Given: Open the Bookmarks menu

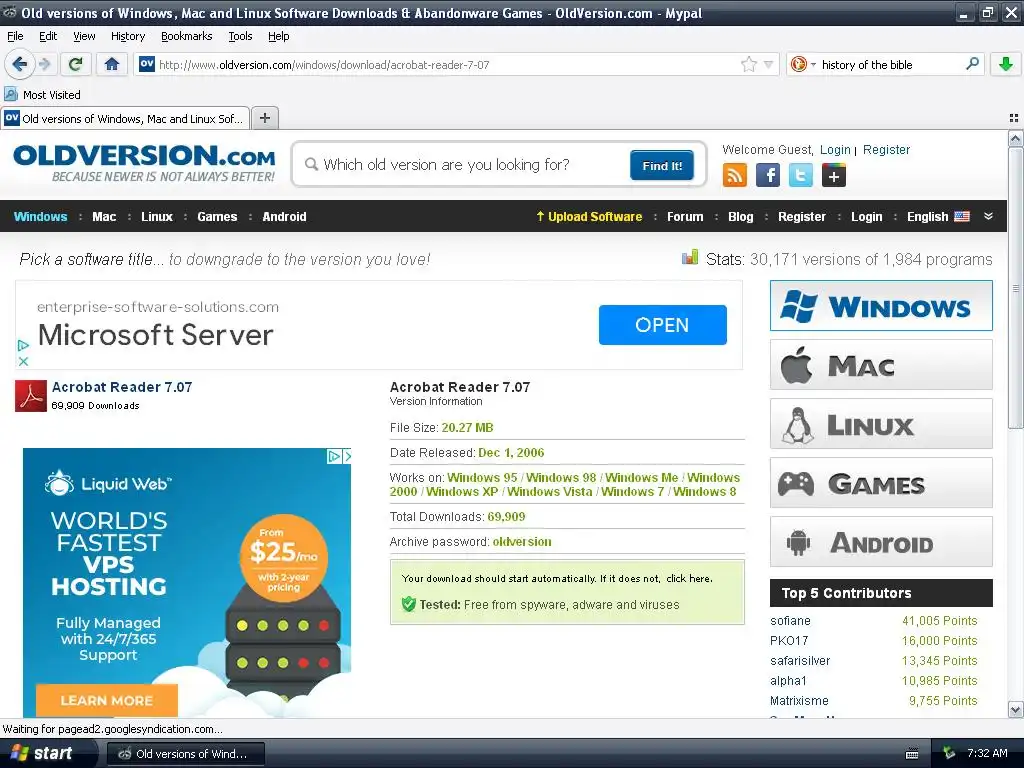Looking at the screenshot, I should 187,36.
